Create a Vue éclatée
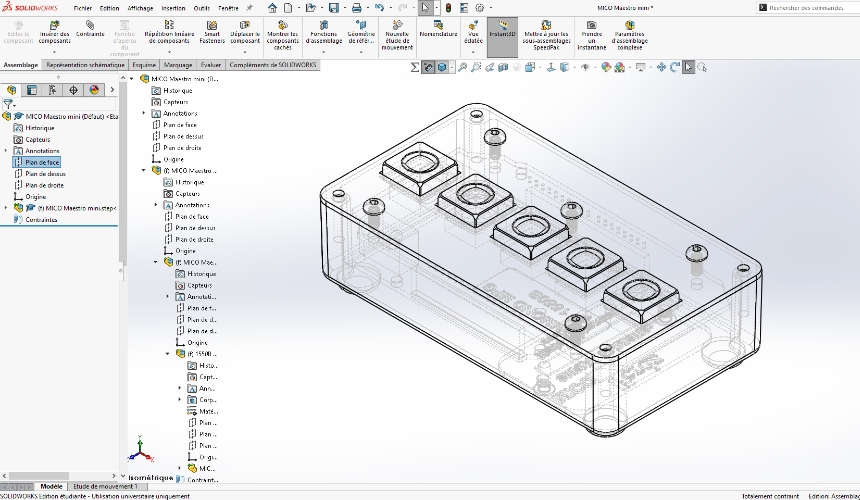 point(473,32)
